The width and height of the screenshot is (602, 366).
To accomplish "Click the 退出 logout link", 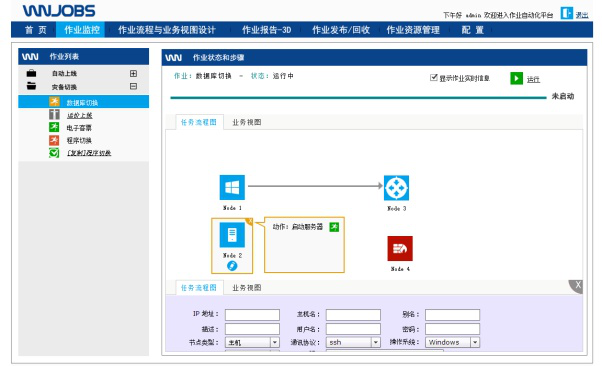I will pos(582,15).
